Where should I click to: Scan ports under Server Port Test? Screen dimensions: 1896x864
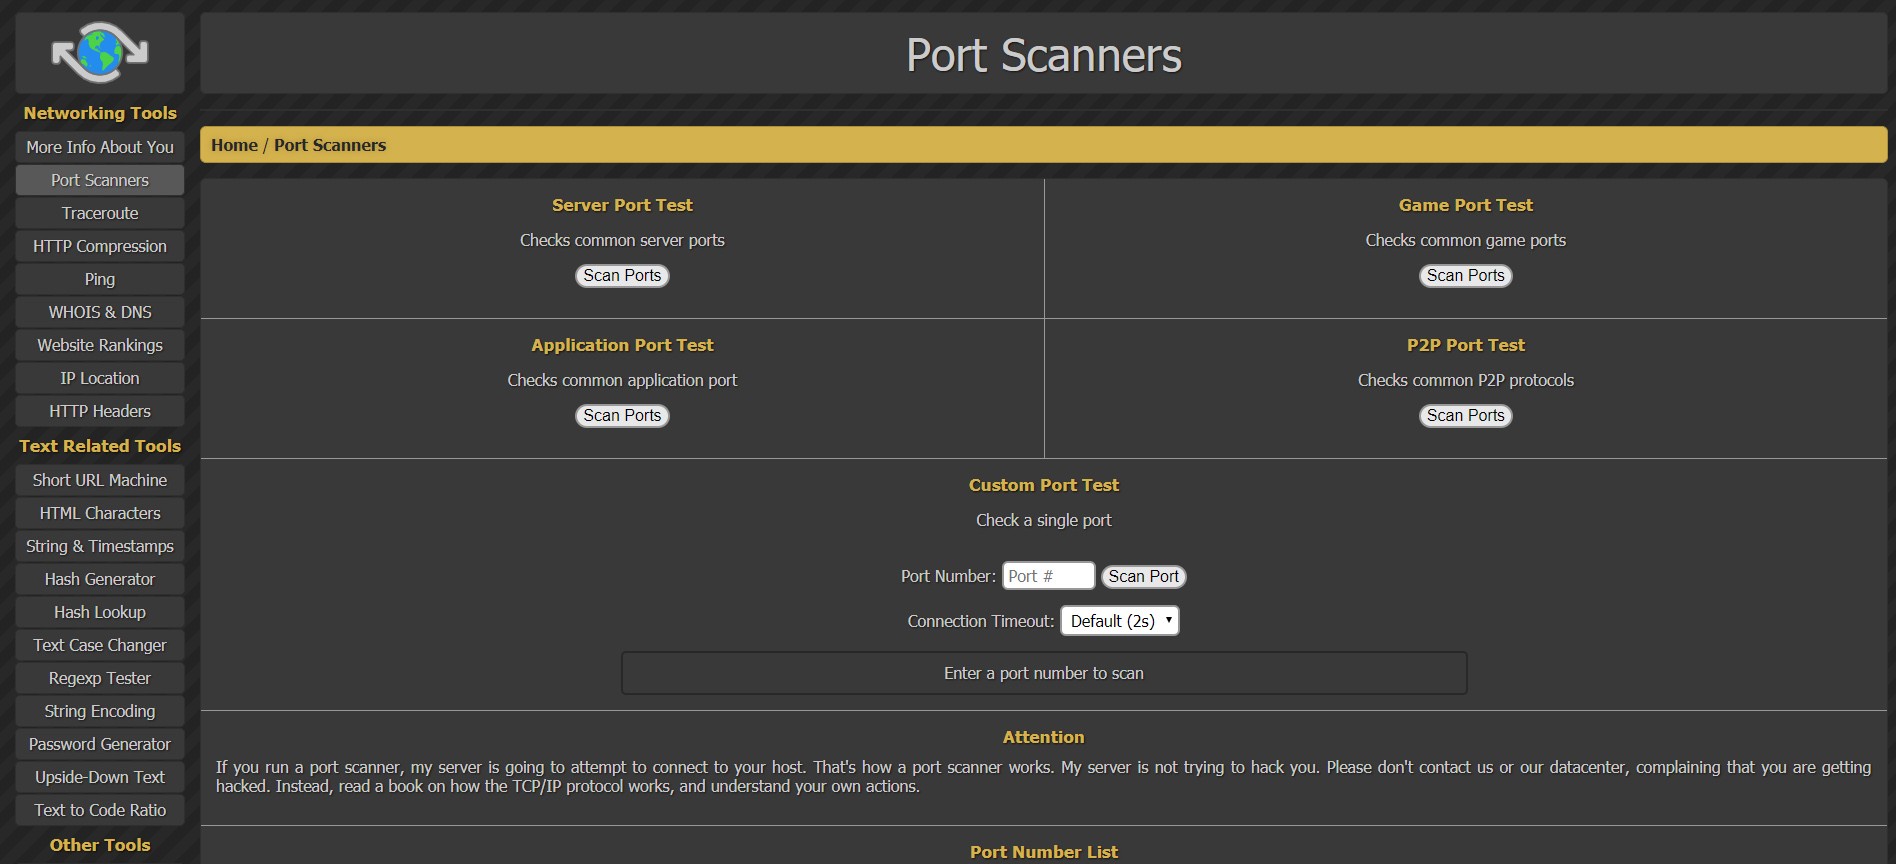tap(622, 275)
